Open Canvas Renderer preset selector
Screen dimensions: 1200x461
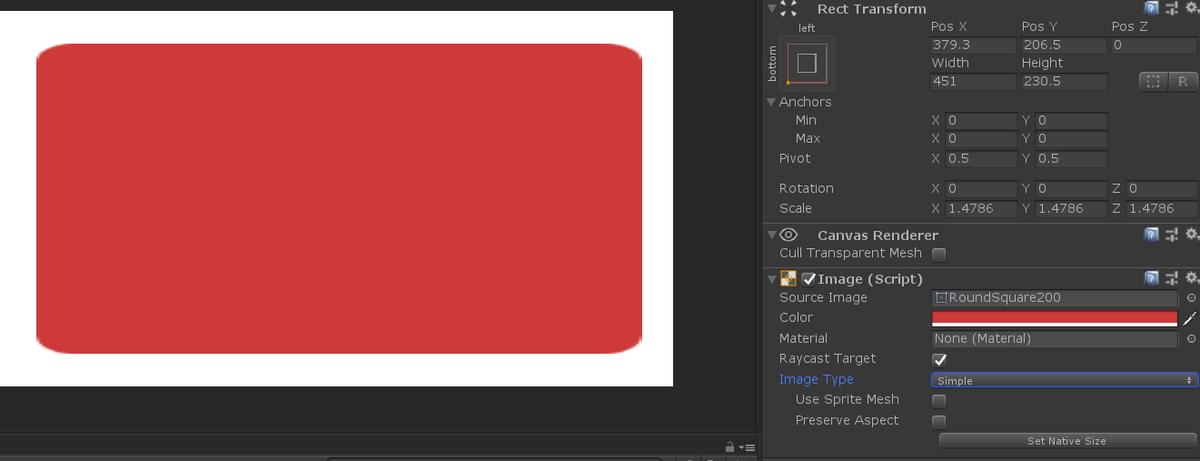tap(1170, 234)
